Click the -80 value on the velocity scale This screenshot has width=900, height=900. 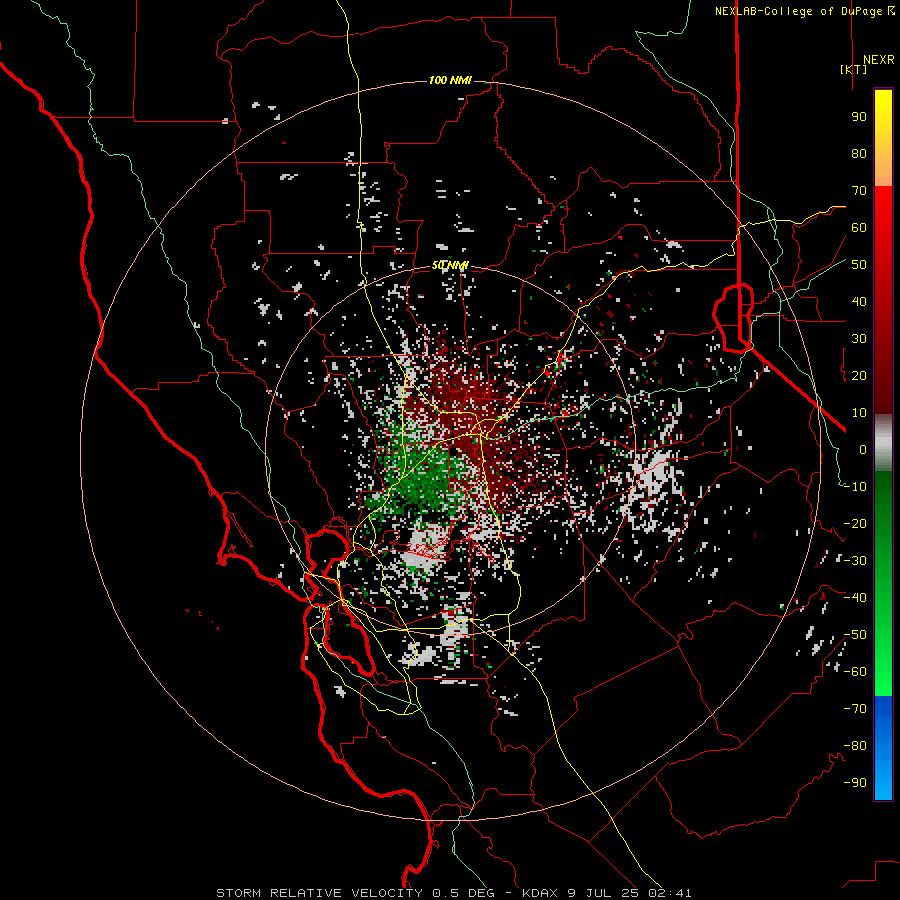(x=855, y=746)
